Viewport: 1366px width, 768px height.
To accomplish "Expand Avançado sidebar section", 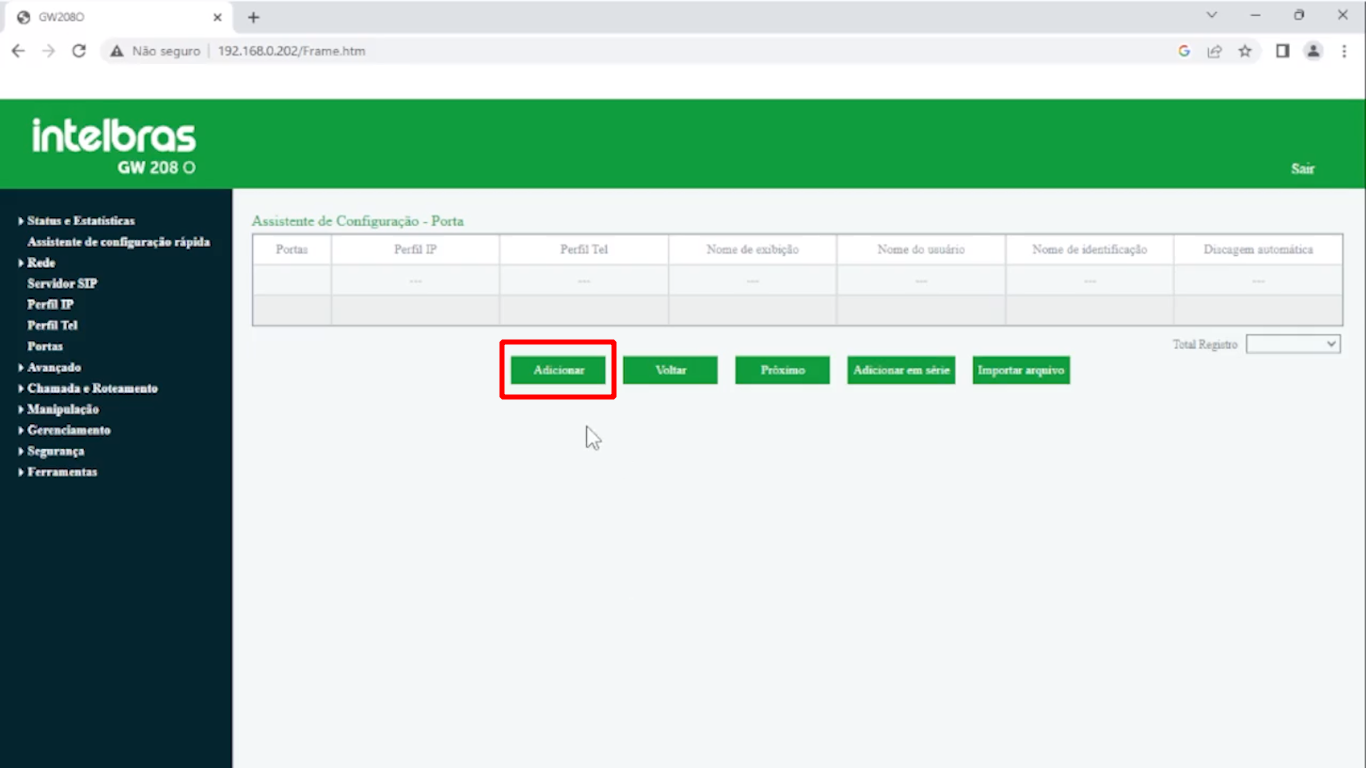I will pyautogui.click(x=54, y=368).
